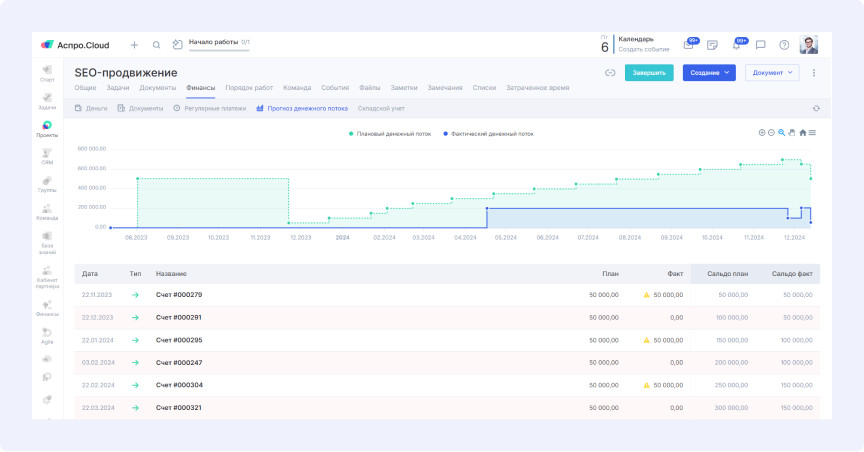
Task: Open notifications bell icon
Action: point(736,45)
